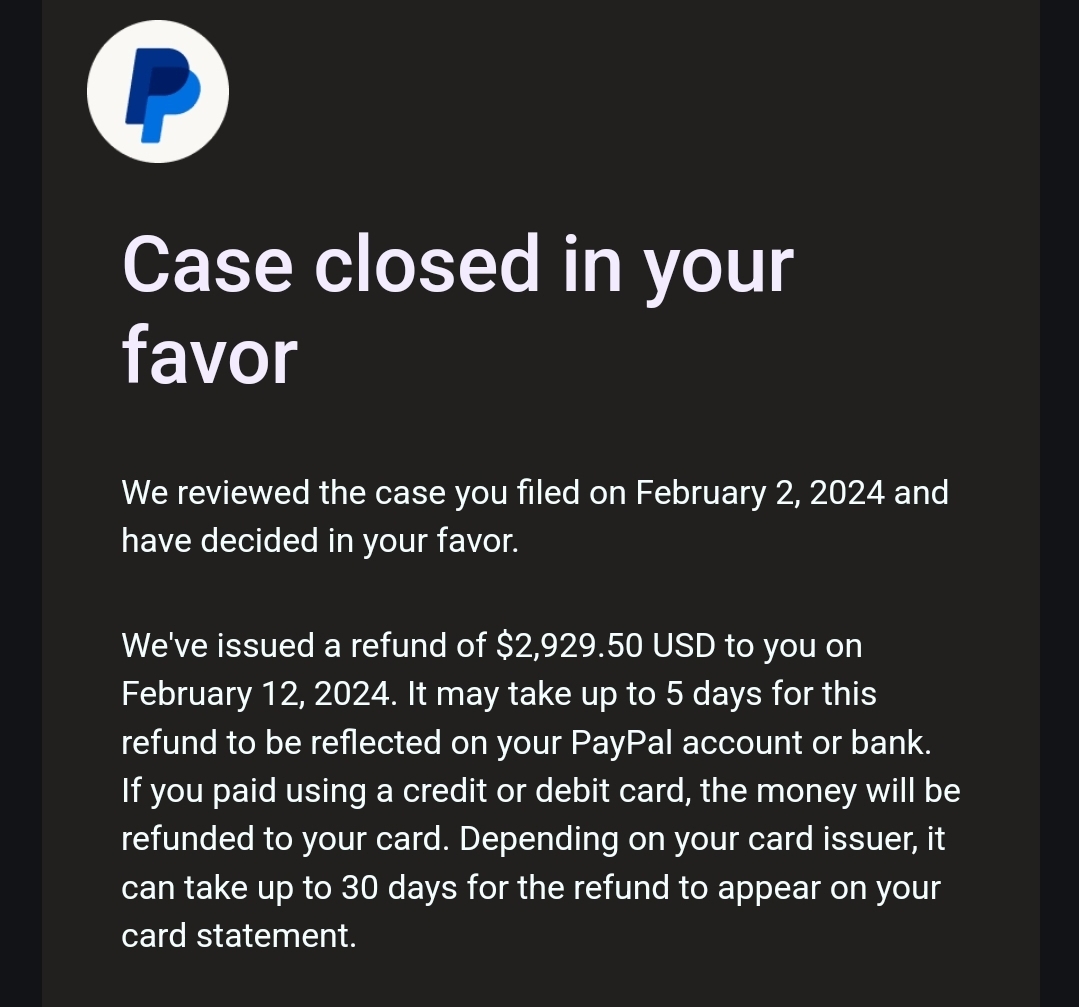The width and height of the screenshot is (1079, 1007).
Task: Click 'have decided in your favor' text
Action: coord(320,541)
